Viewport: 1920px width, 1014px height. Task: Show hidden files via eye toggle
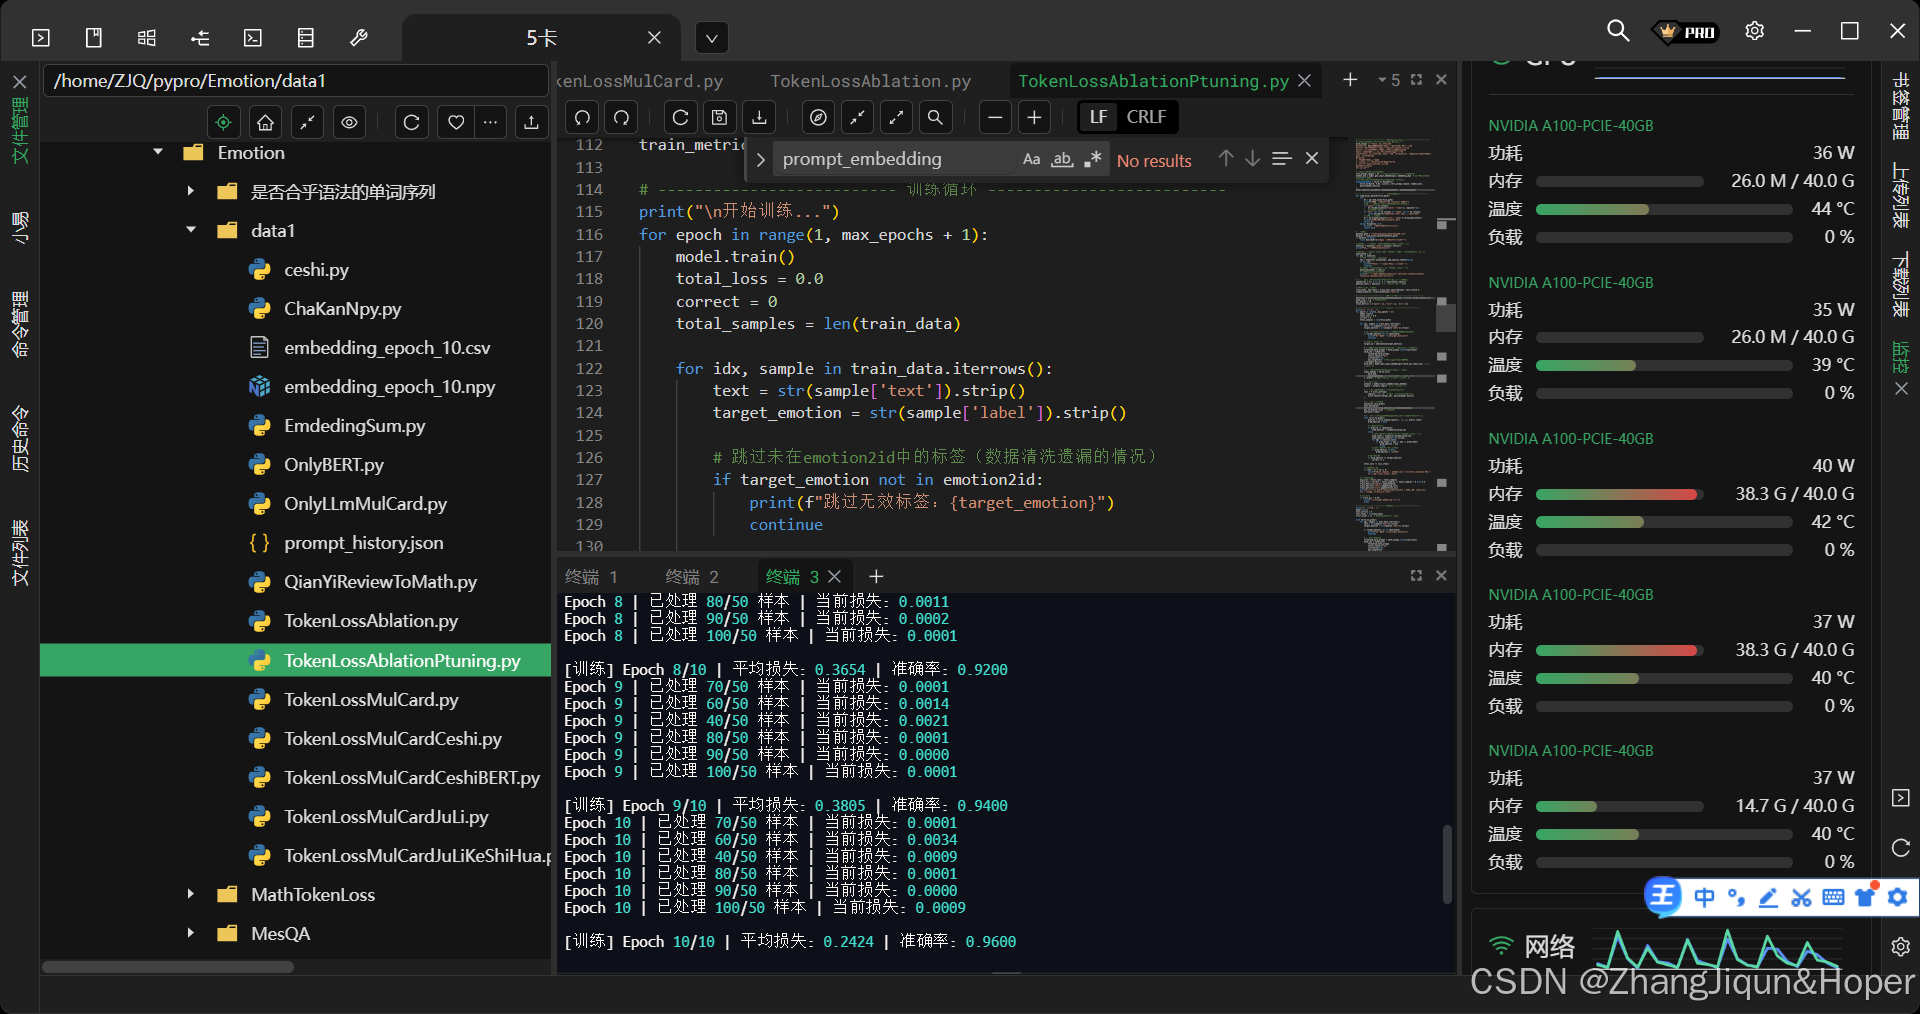pos(349,122)
